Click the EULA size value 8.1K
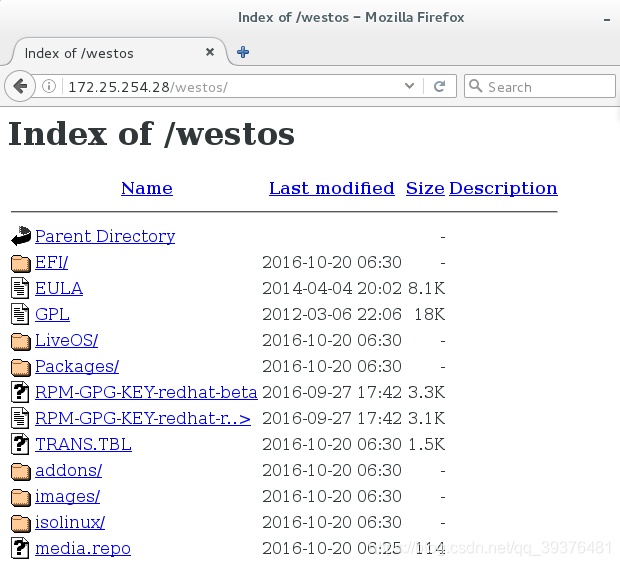The height and width of the screenshot is (566, 620). (426, 288)
